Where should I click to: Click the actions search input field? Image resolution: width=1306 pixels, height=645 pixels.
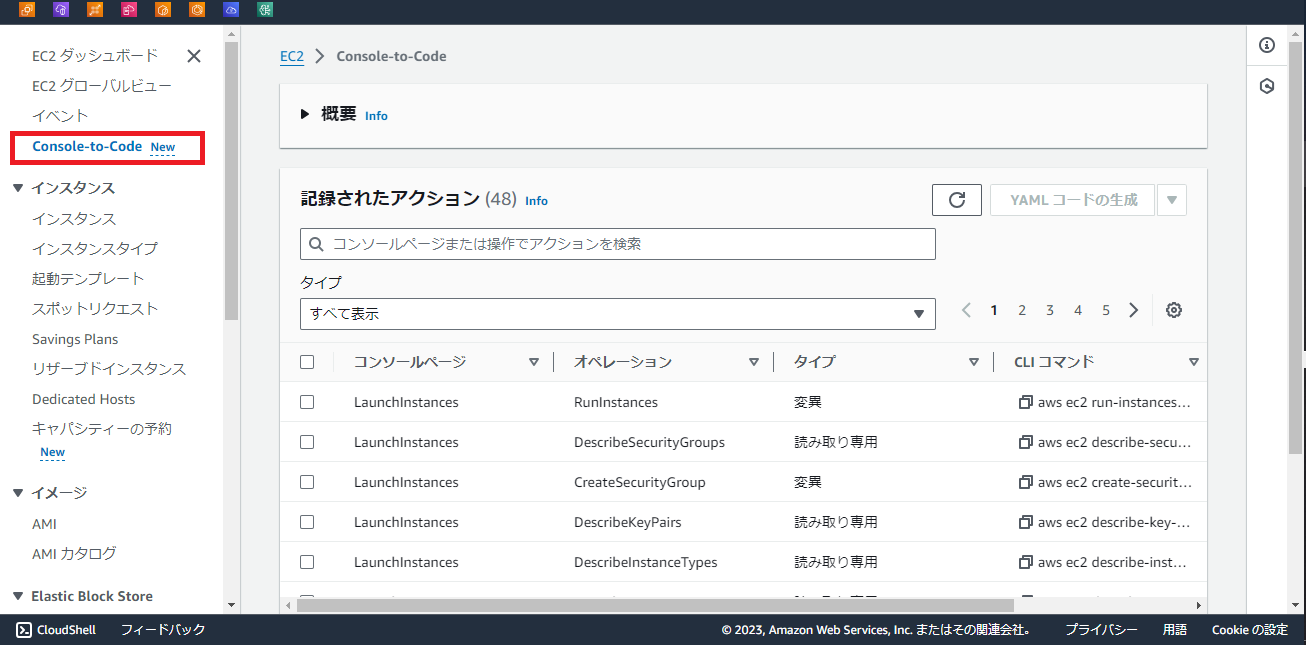point(618,244)
